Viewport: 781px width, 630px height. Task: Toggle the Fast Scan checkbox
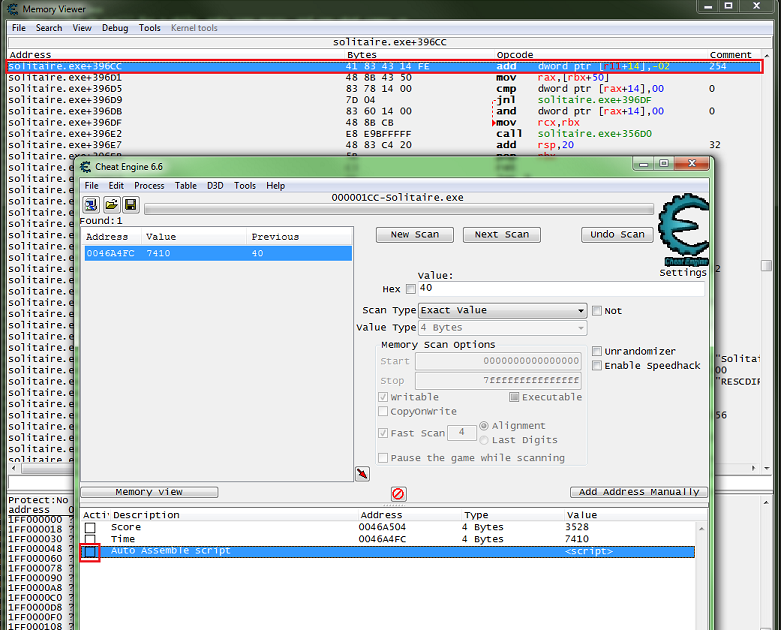(383, 433)
